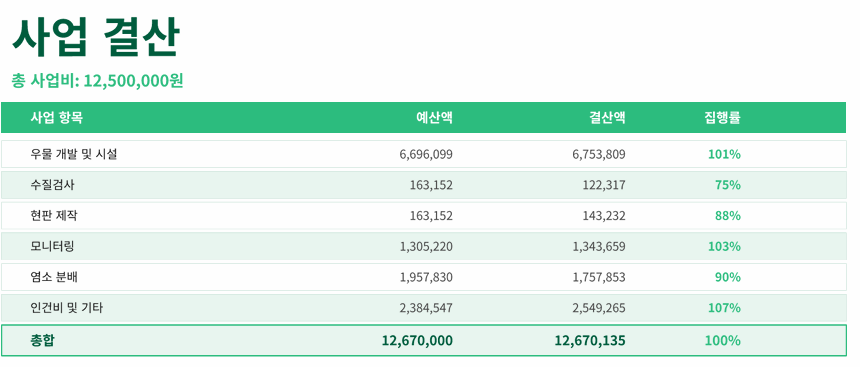
Task: Select the total budget 12,670,000
Action: coord(417,341)
